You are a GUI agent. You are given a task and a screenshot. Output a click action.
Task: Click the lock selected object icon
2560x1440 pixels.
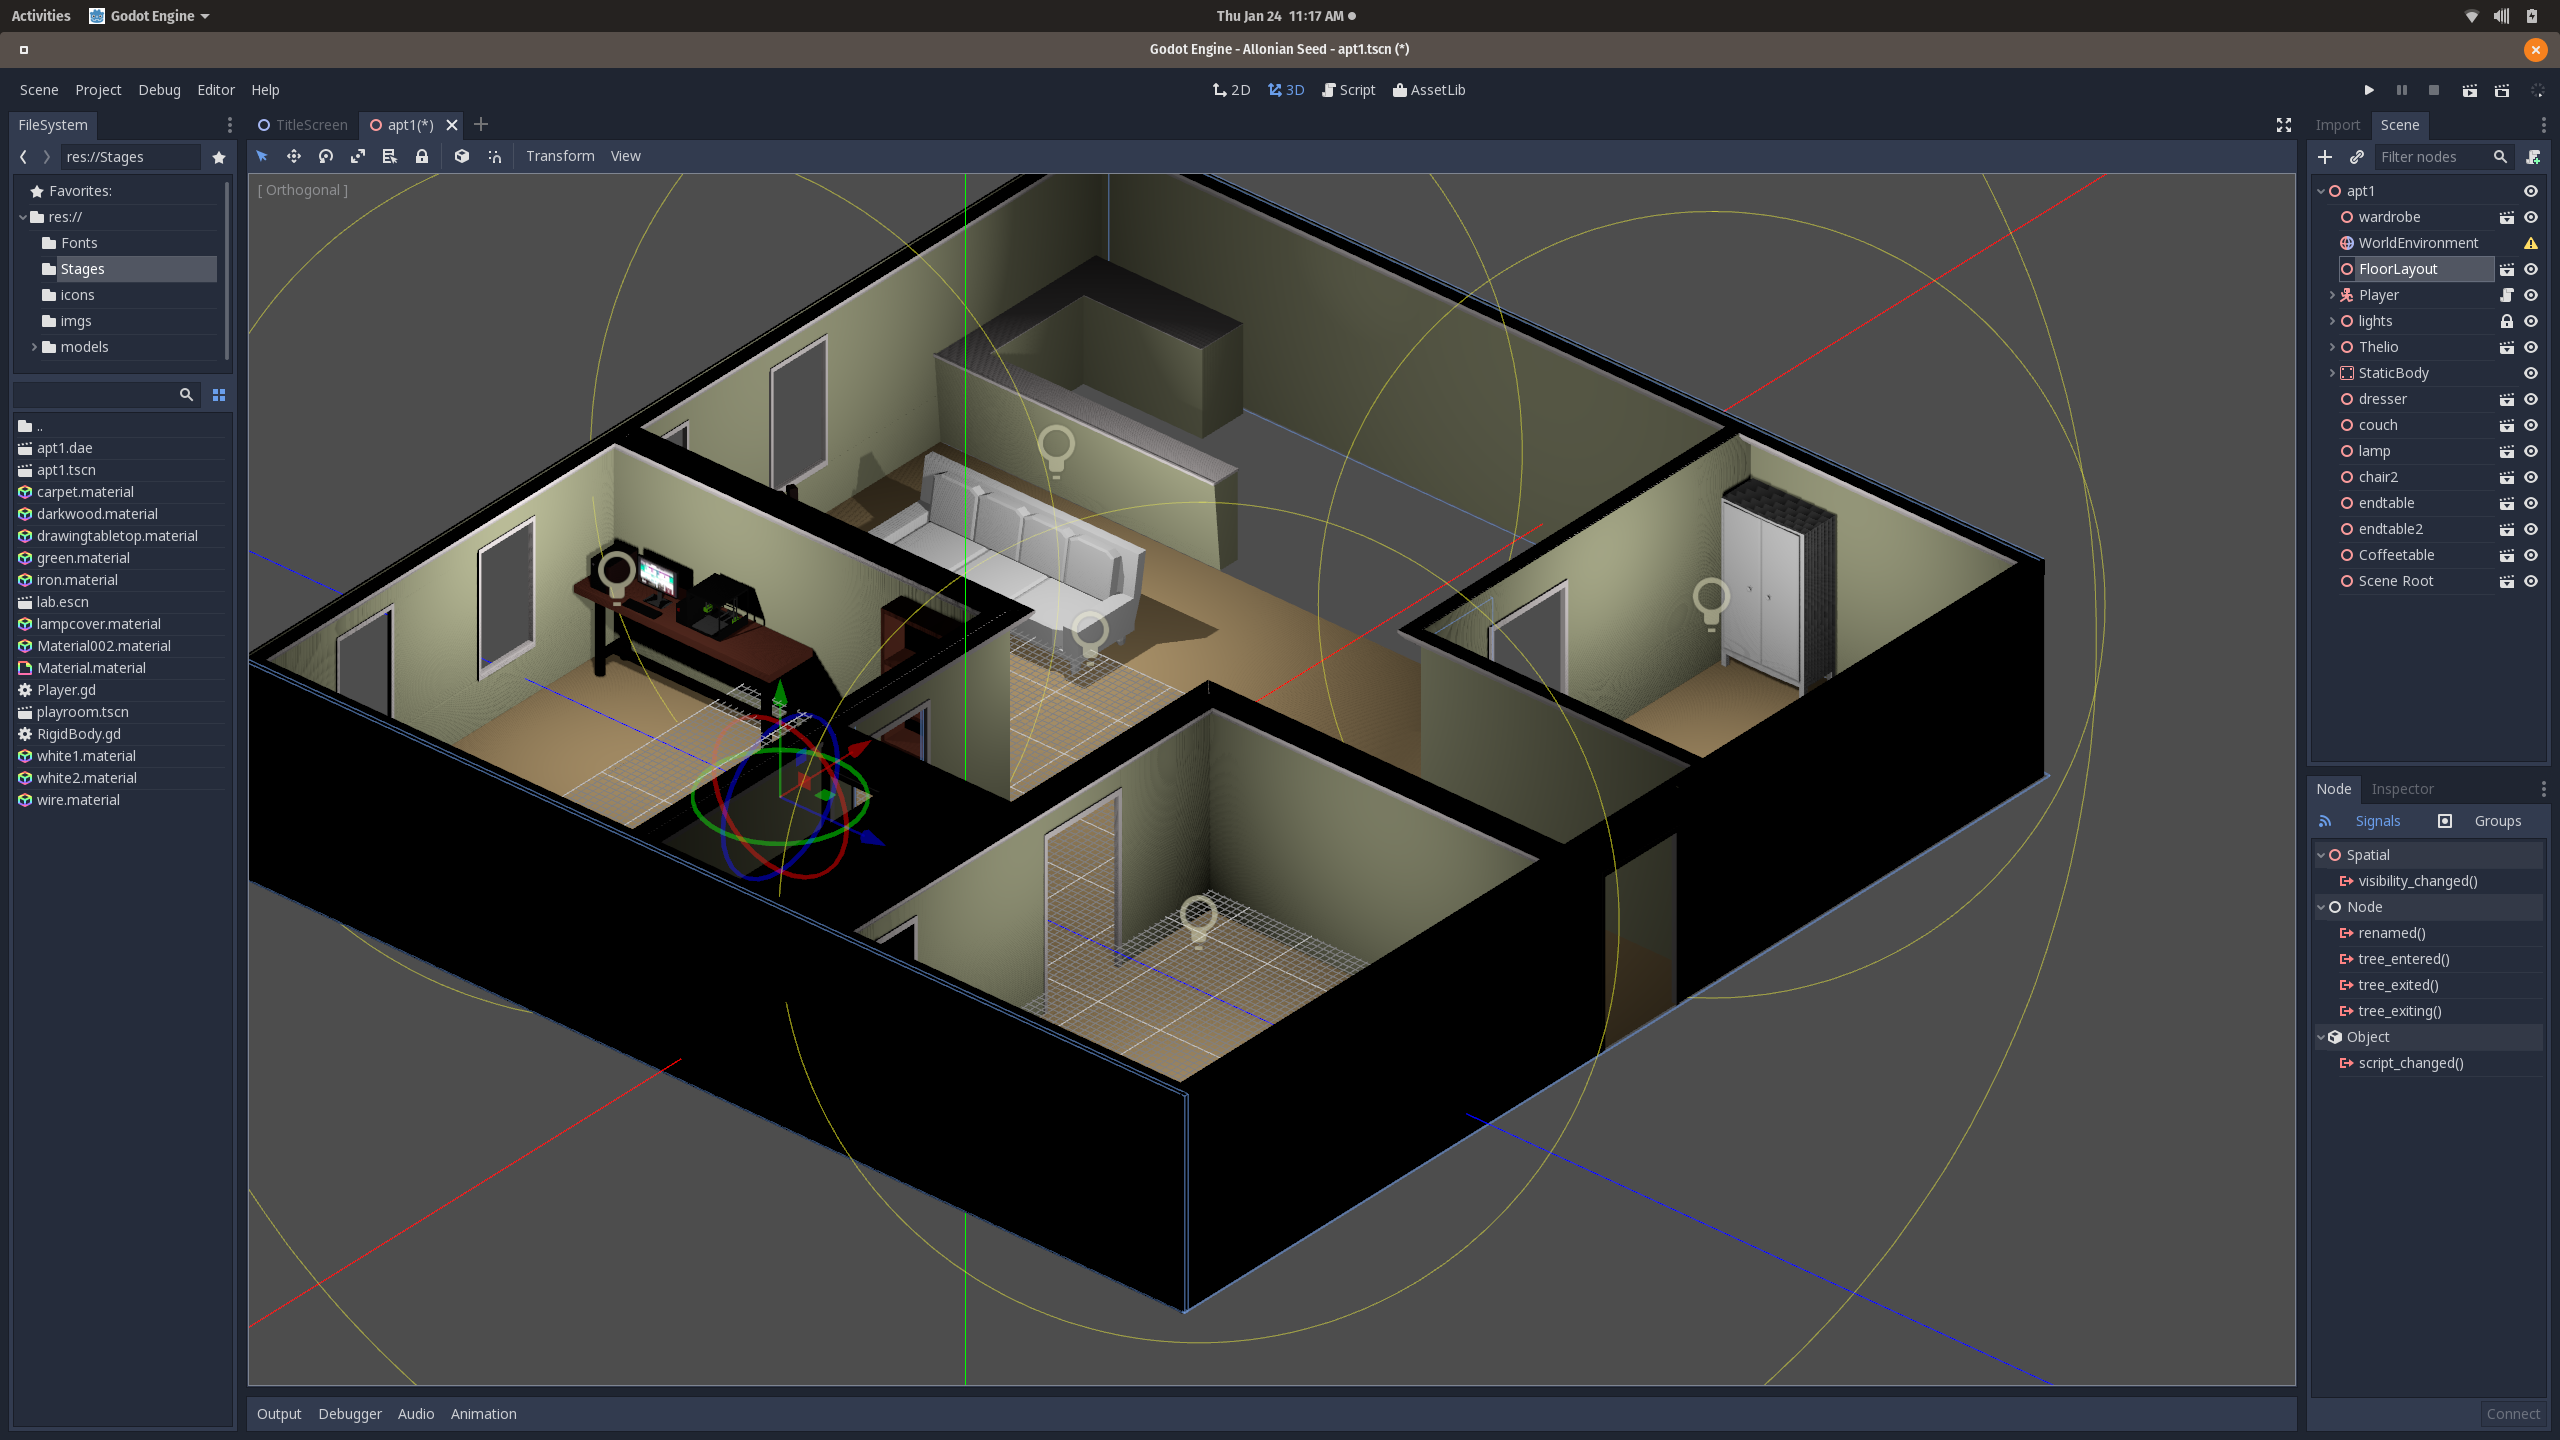[422, 156]
